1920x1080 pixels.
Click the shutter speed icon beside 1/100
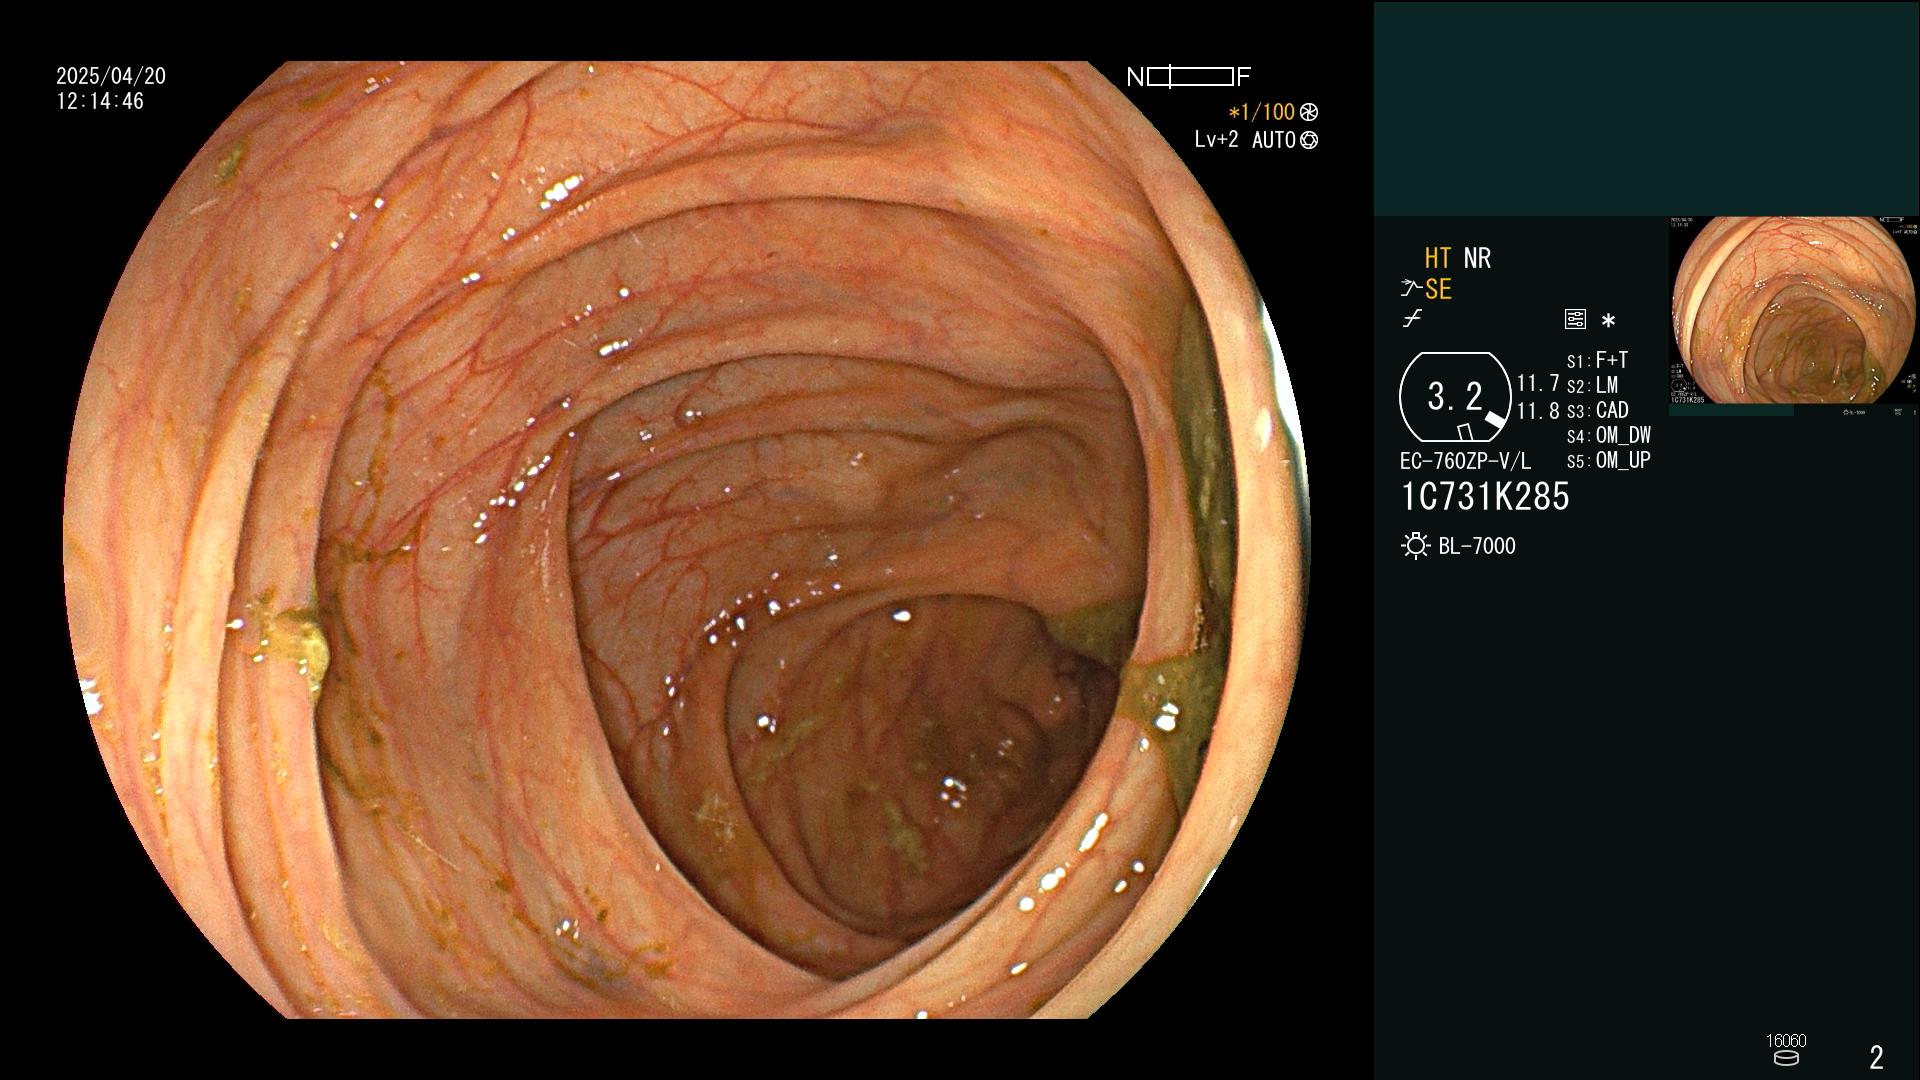coord(1308,112)
